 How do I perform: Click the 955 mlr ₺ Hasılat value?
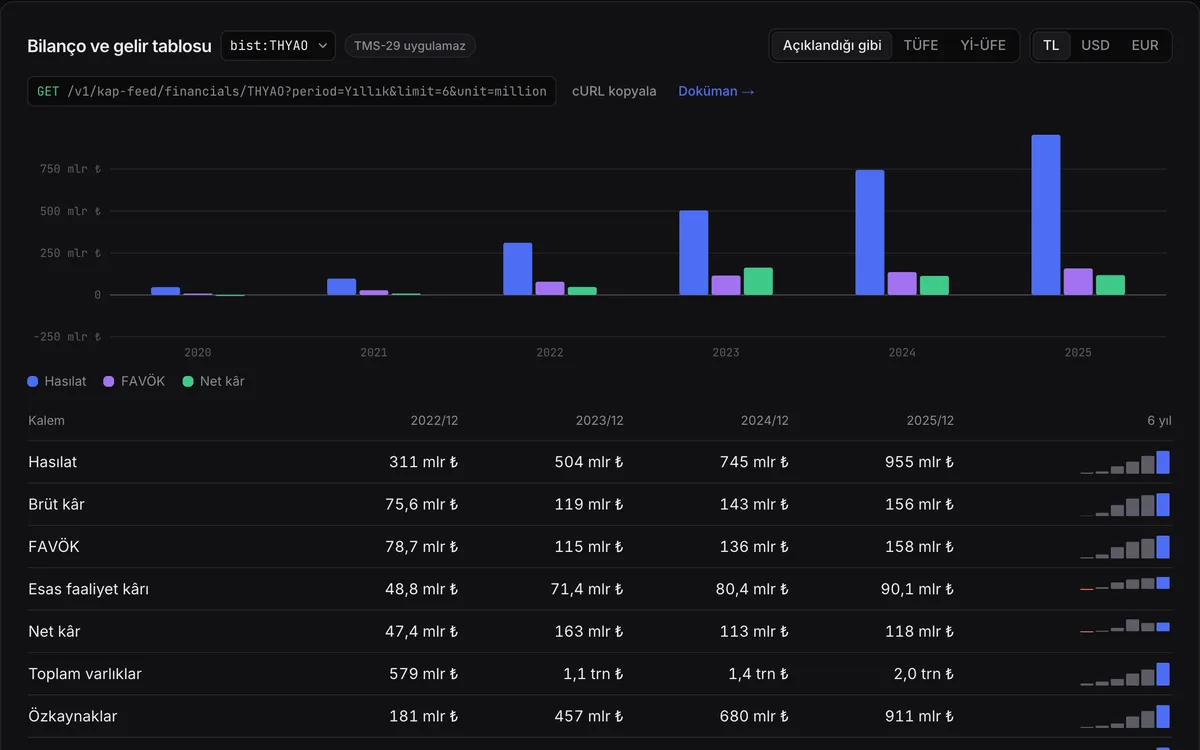pyautogui.click(x=919, y=462)
